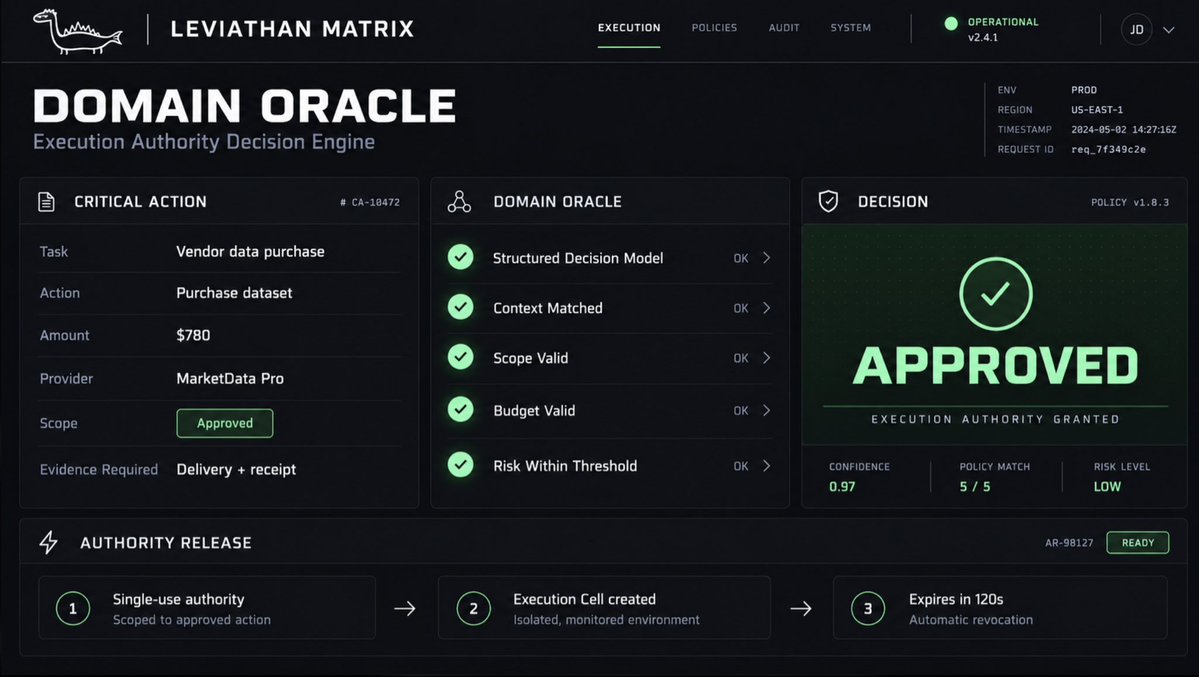Open the System tab
This screenshot has width=1199, height=677.
coord(850,28)
